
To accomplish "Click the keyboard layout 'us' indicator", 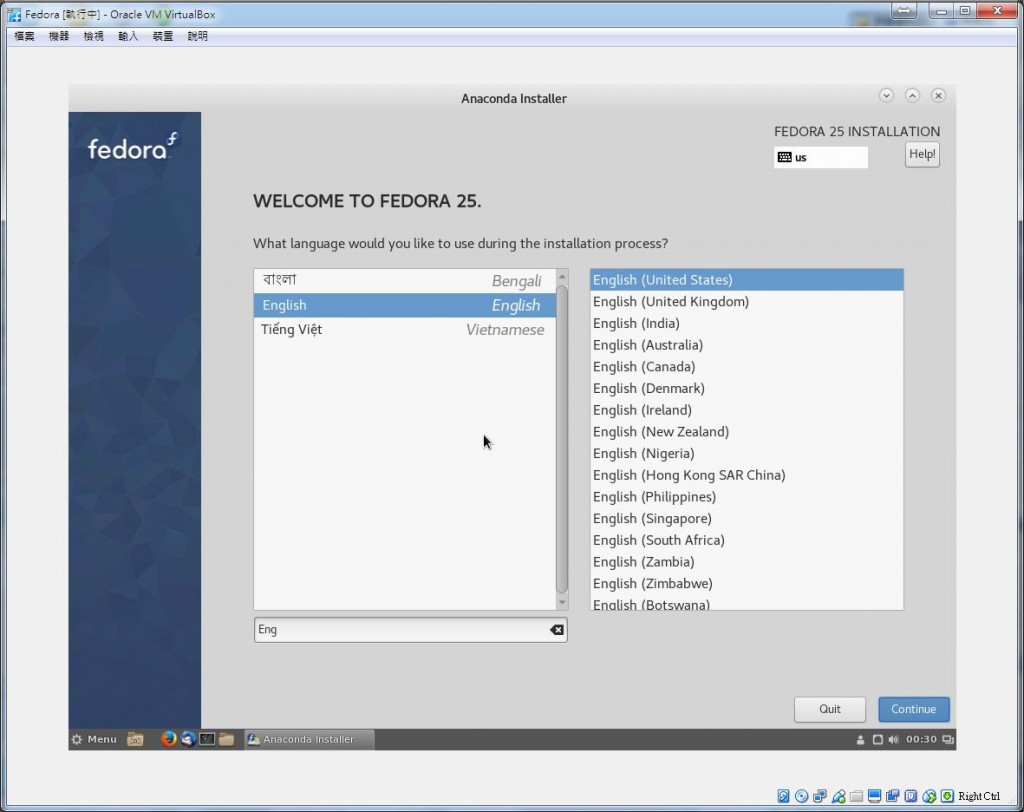I will [821, 157].
